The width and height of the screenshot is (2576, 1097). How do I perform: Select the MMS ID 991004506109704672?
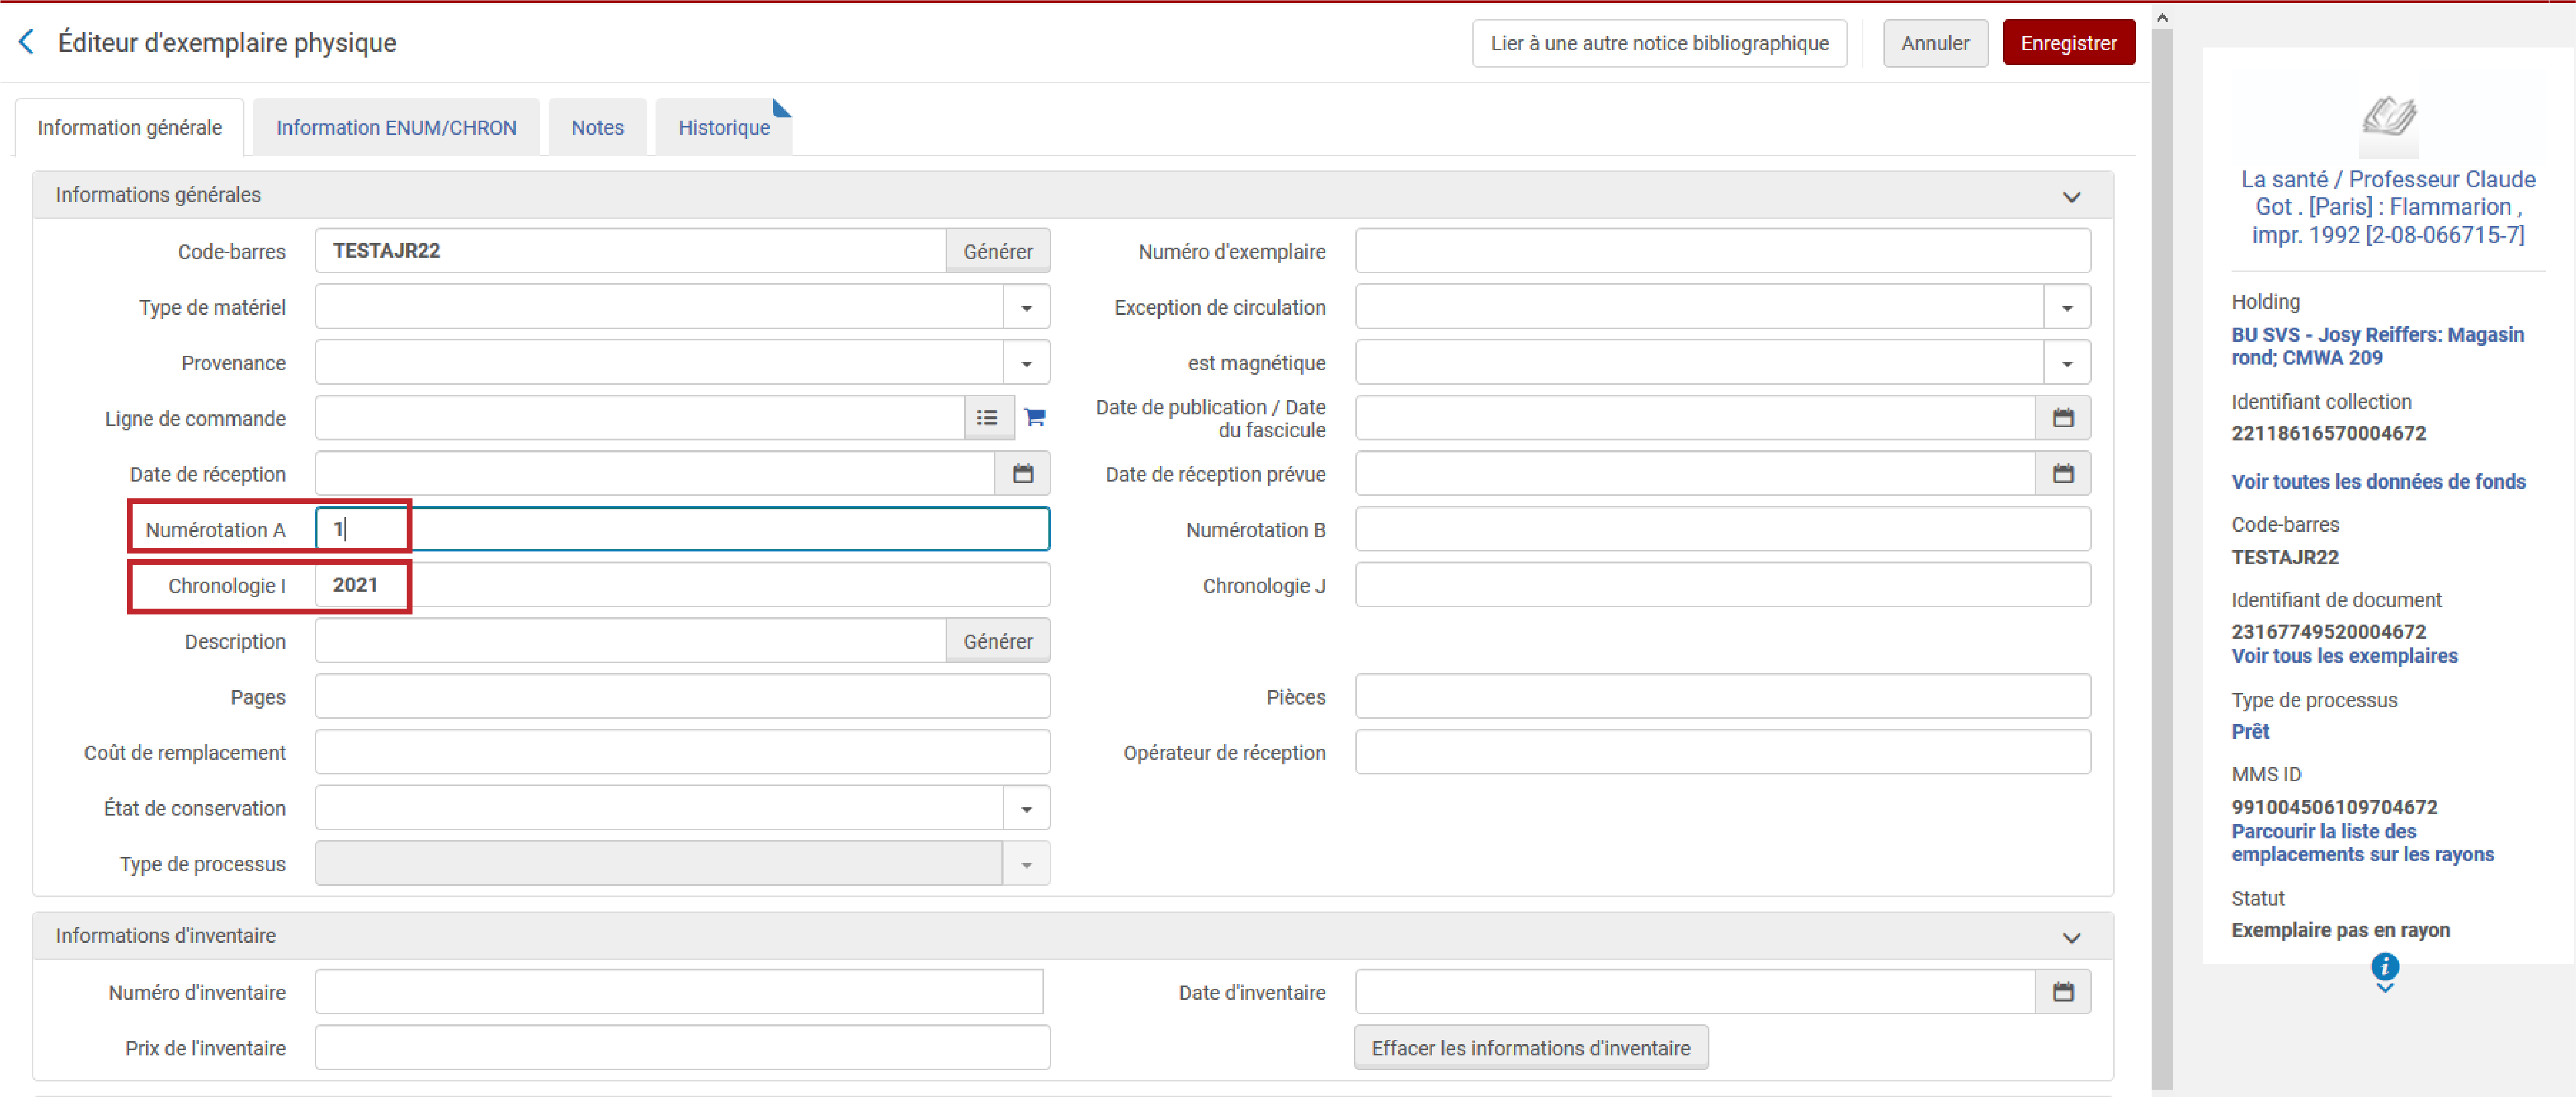coord(2334,807)
